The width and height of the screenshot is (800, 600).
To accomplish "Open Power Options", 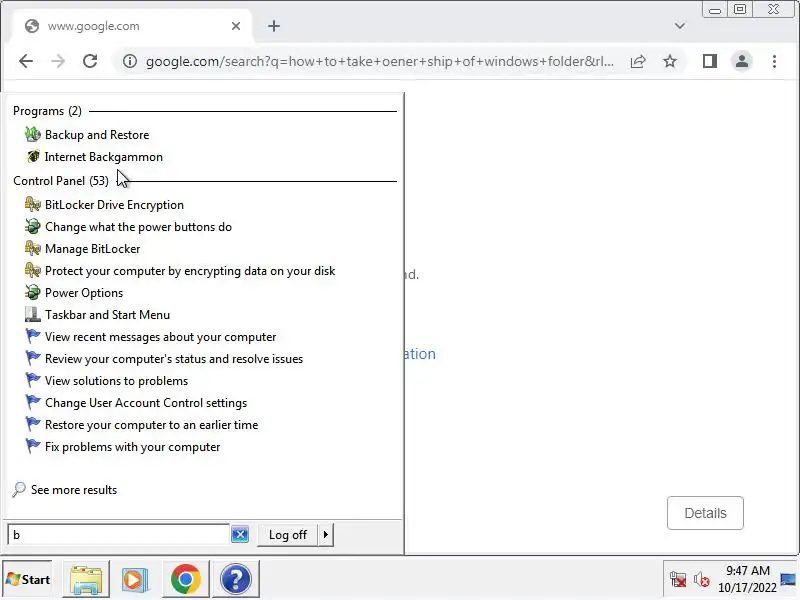I will [x=84, y=292].
